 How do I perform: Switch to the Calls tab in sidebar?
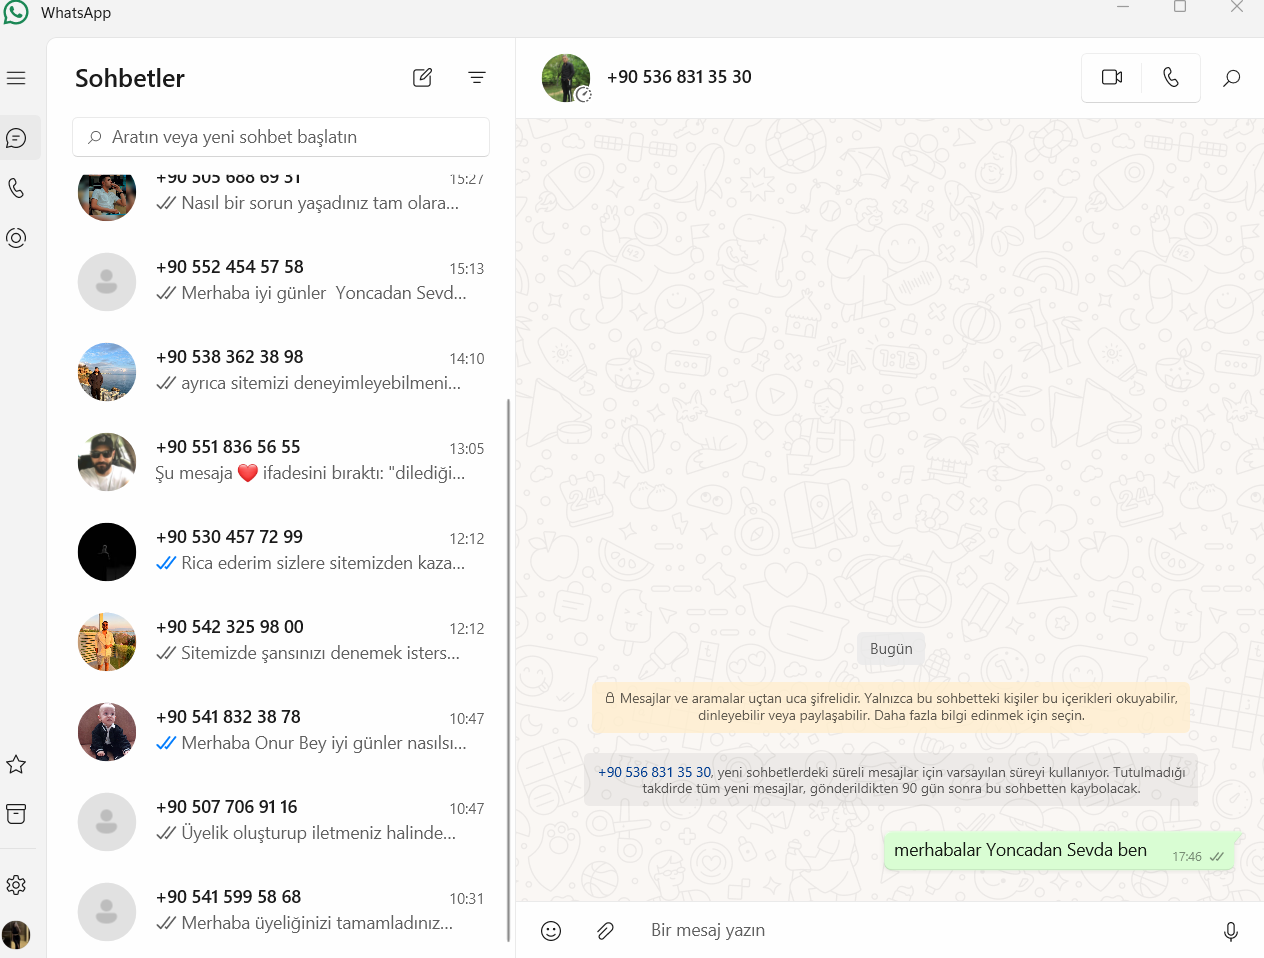(x=16, y=188)
